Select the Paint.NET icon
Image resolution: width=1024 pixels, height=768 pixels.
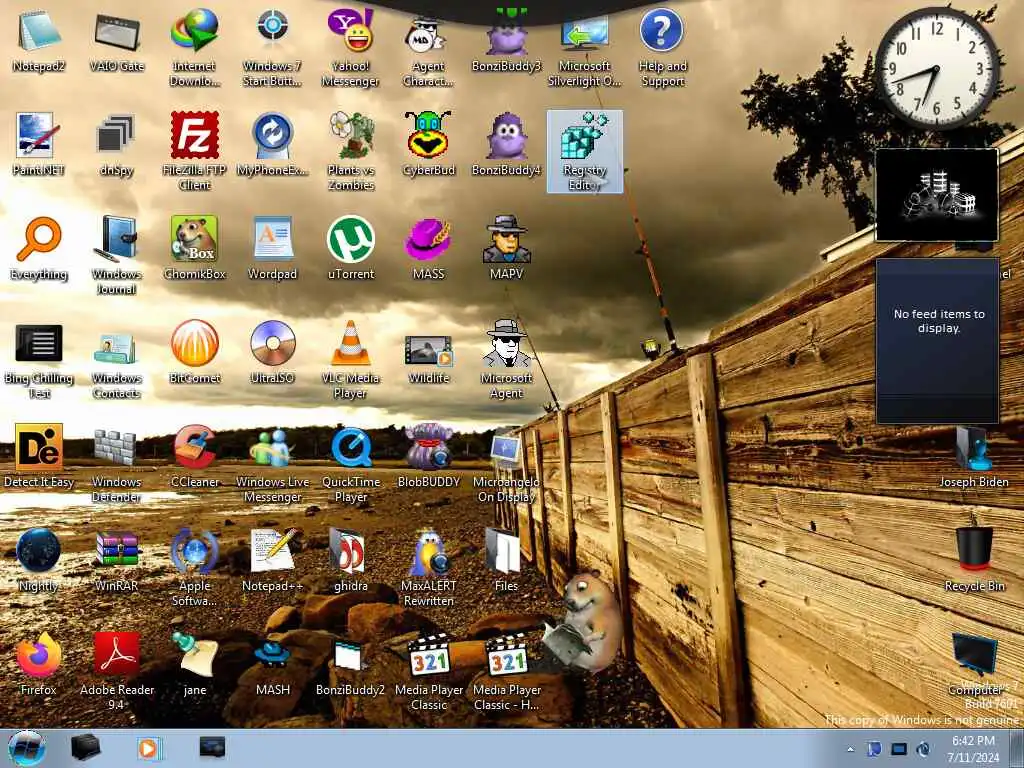click(x=39, y=145)
